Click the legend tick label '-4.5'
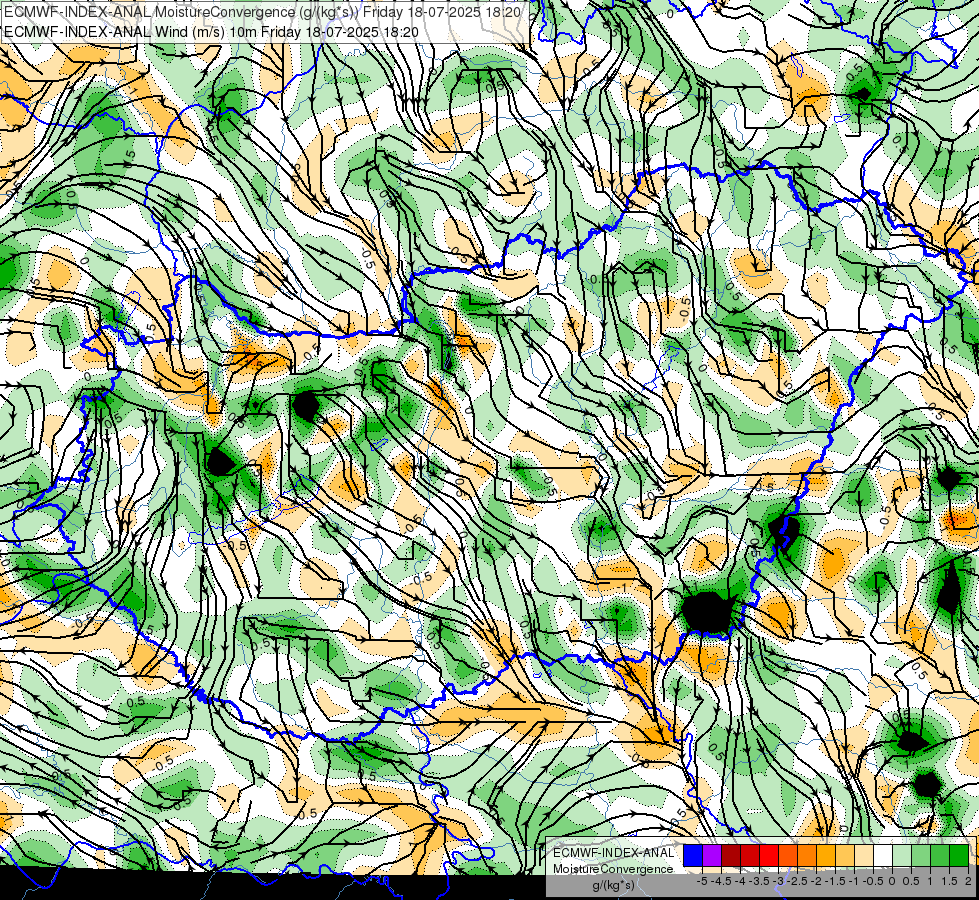The width and height of the screenshot is (979, 900). click(x=721, y=881)
